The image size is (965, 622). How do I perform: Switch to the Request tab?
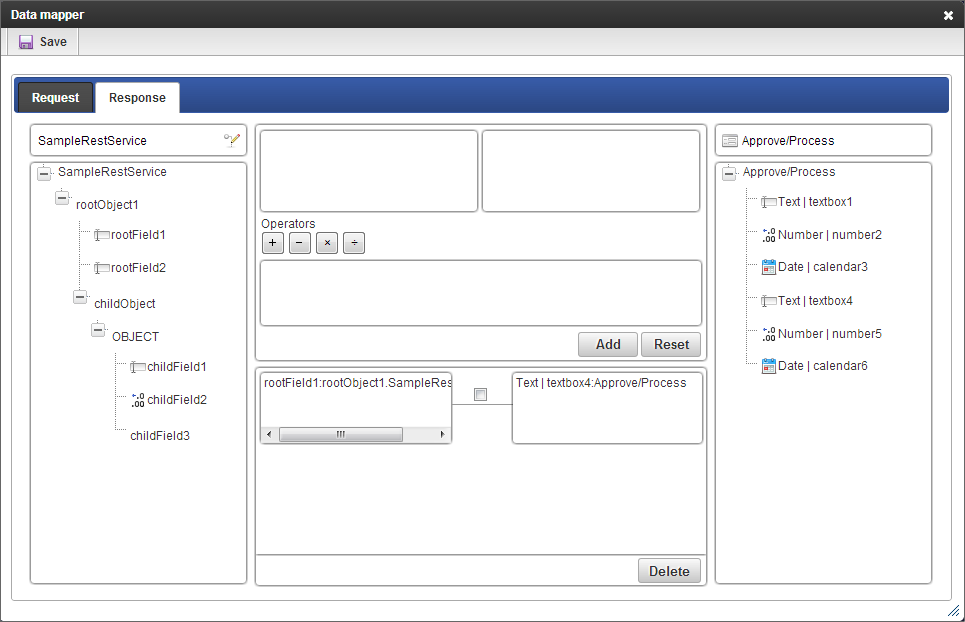tap(55, 98)
